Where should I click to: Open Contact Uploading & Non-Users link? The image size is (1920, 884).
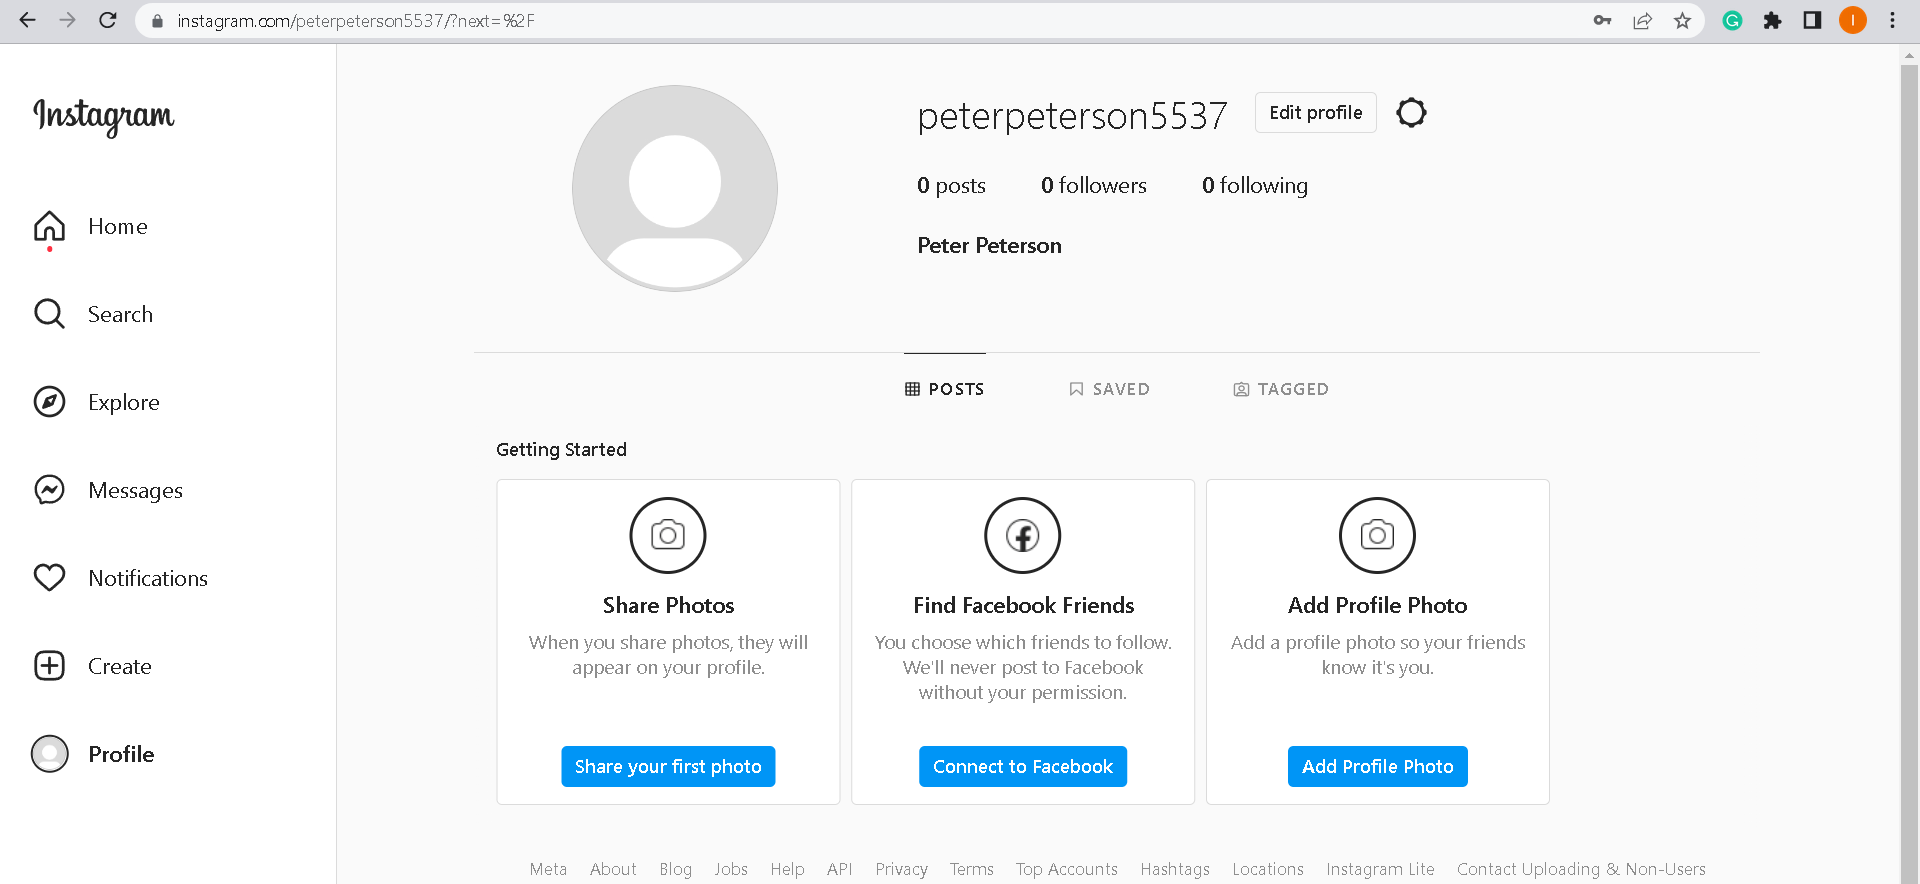point(1581,870)
